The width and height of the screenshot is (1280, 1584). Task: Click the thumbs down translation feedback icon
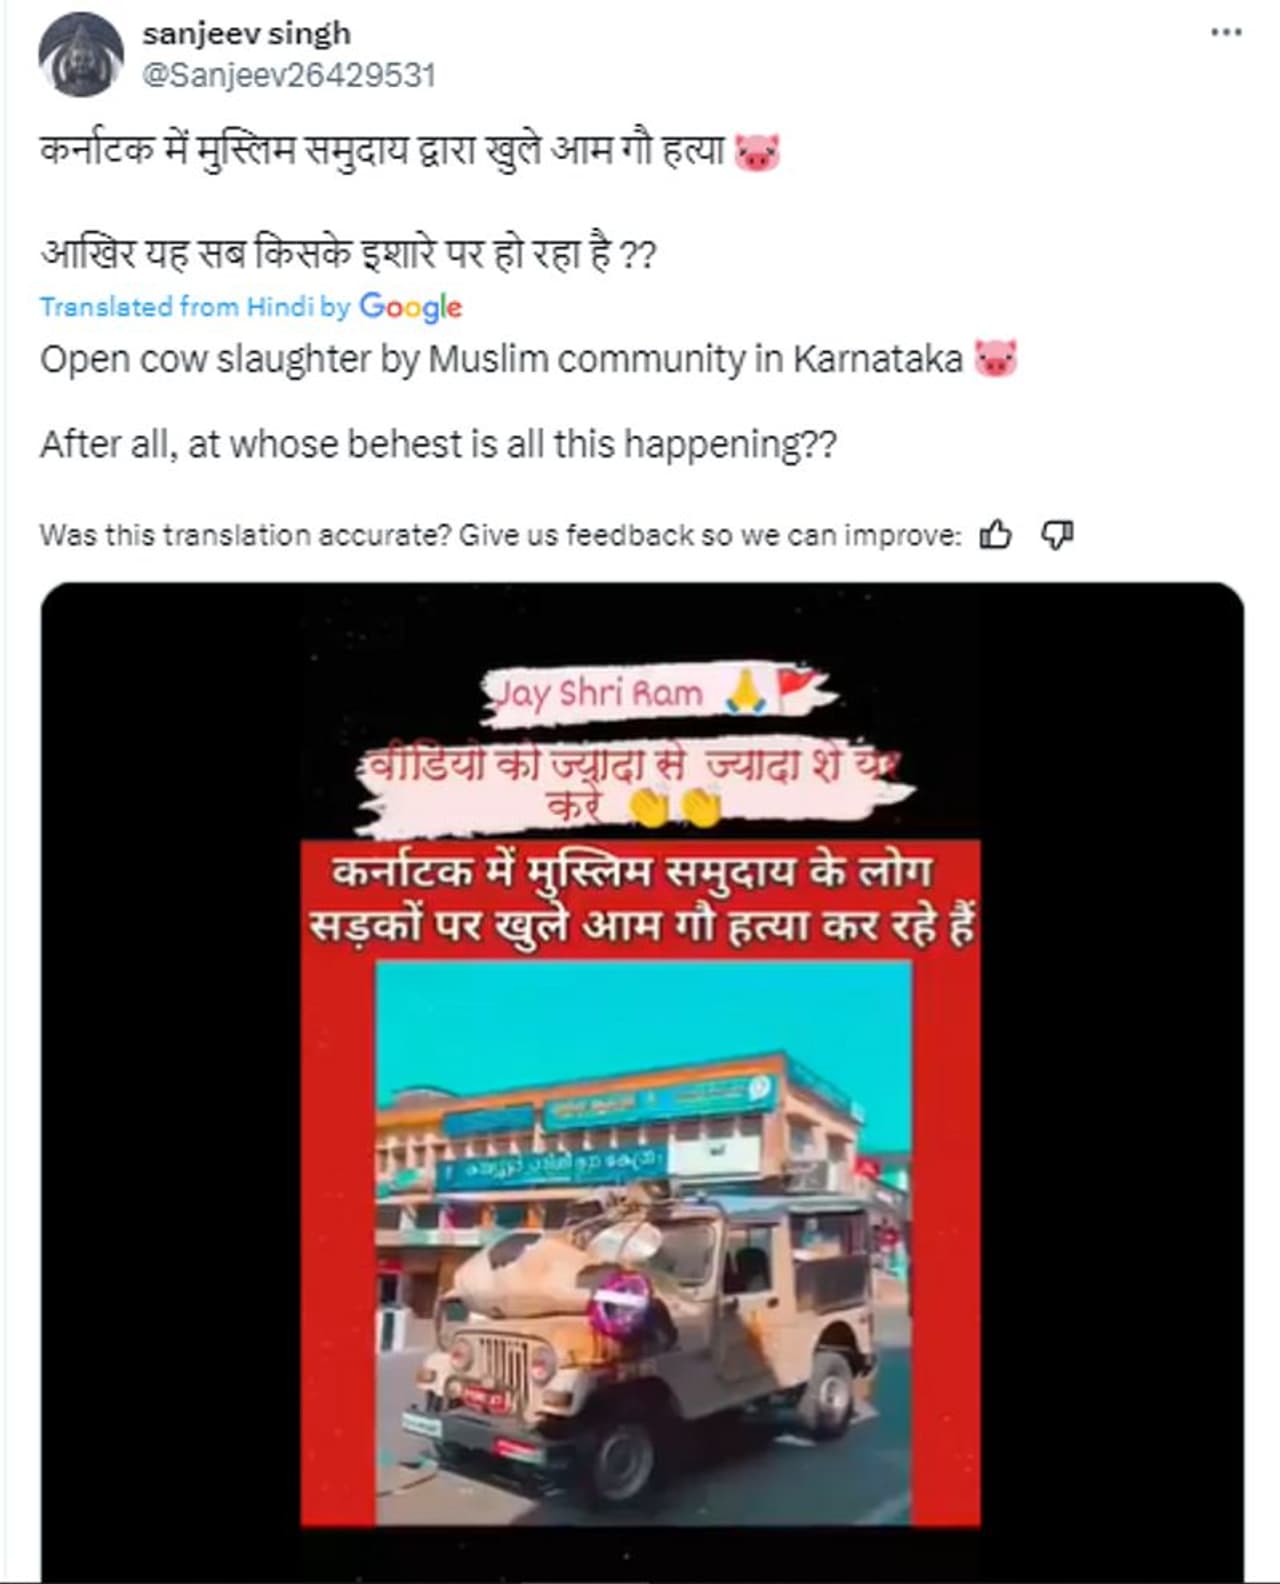1057,535
